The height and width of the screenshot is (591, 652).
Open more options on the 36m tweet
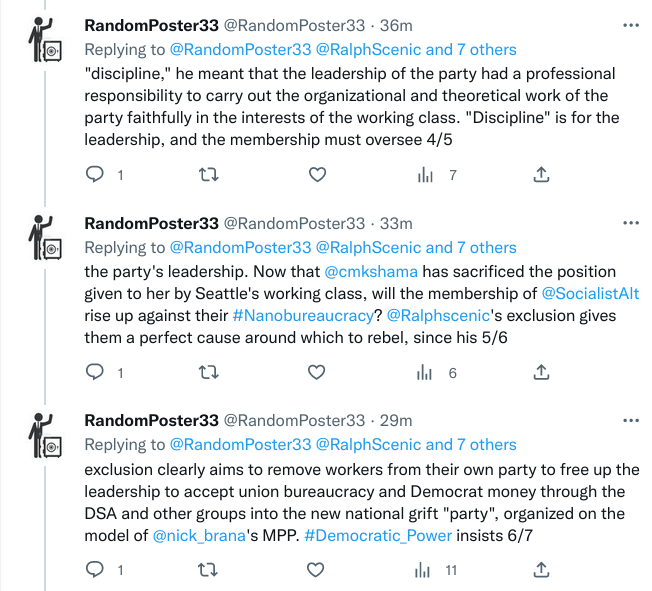pyautogui.click(x=629, y=23)
